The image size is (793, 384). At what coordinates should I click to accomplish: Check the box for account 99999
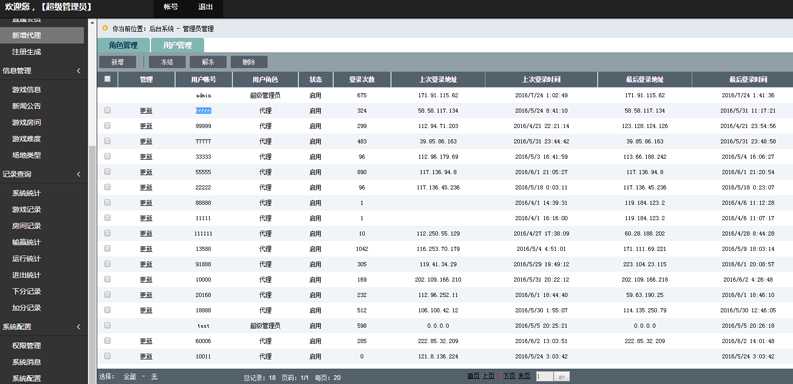click(107, 125)
